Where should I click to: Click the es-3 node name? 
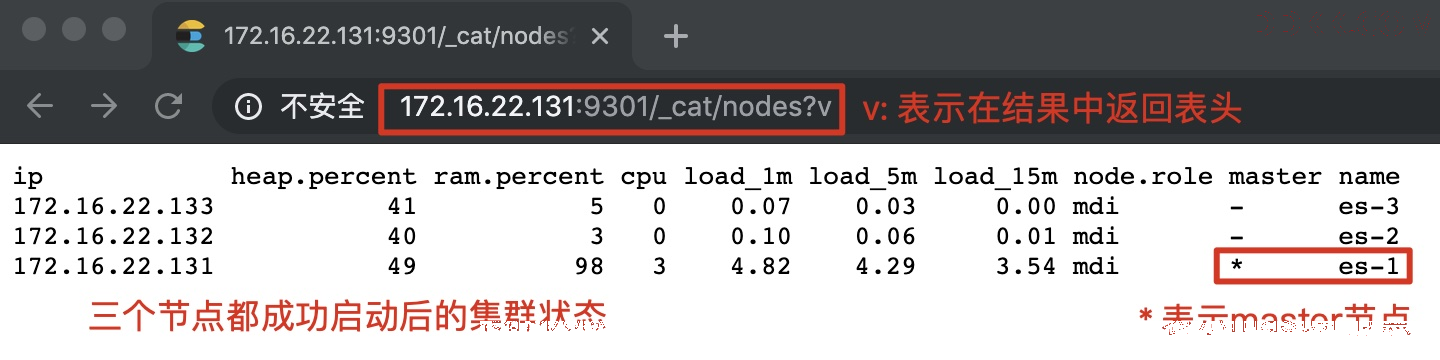[x=1369, y=207]
